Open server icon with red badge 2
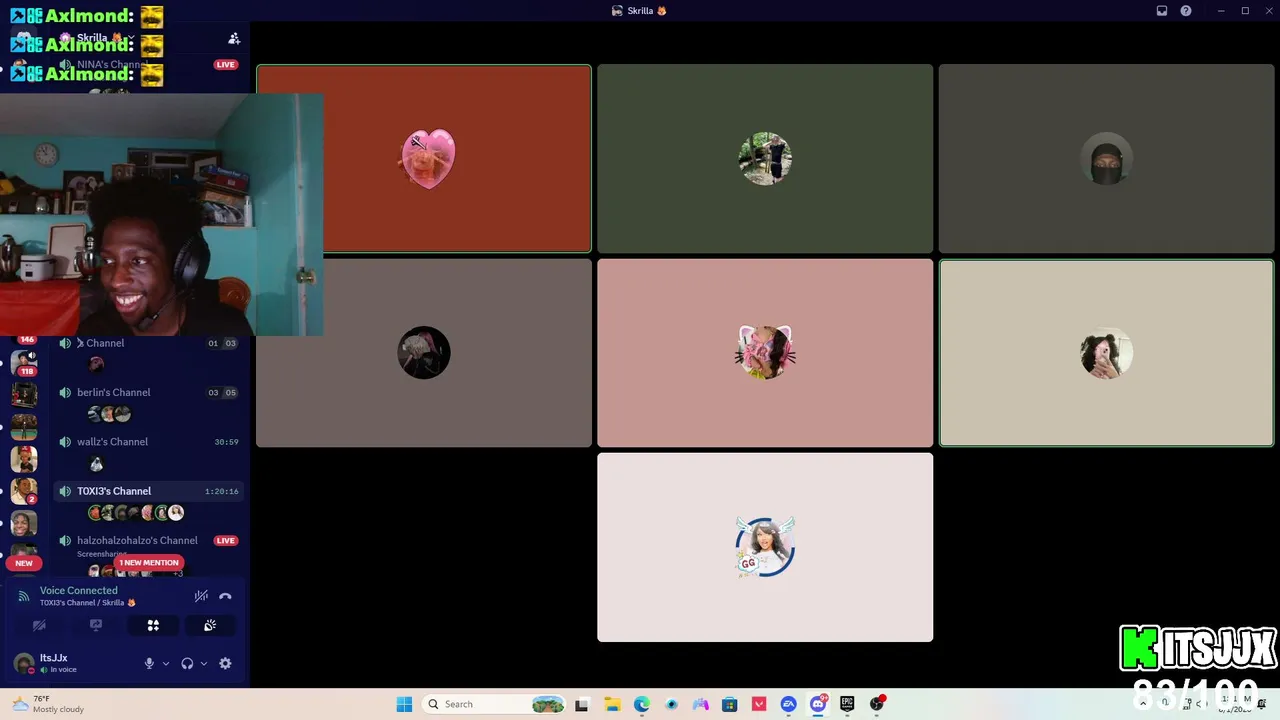Screen dimensions: 1280x720 (x=24, y=490)
